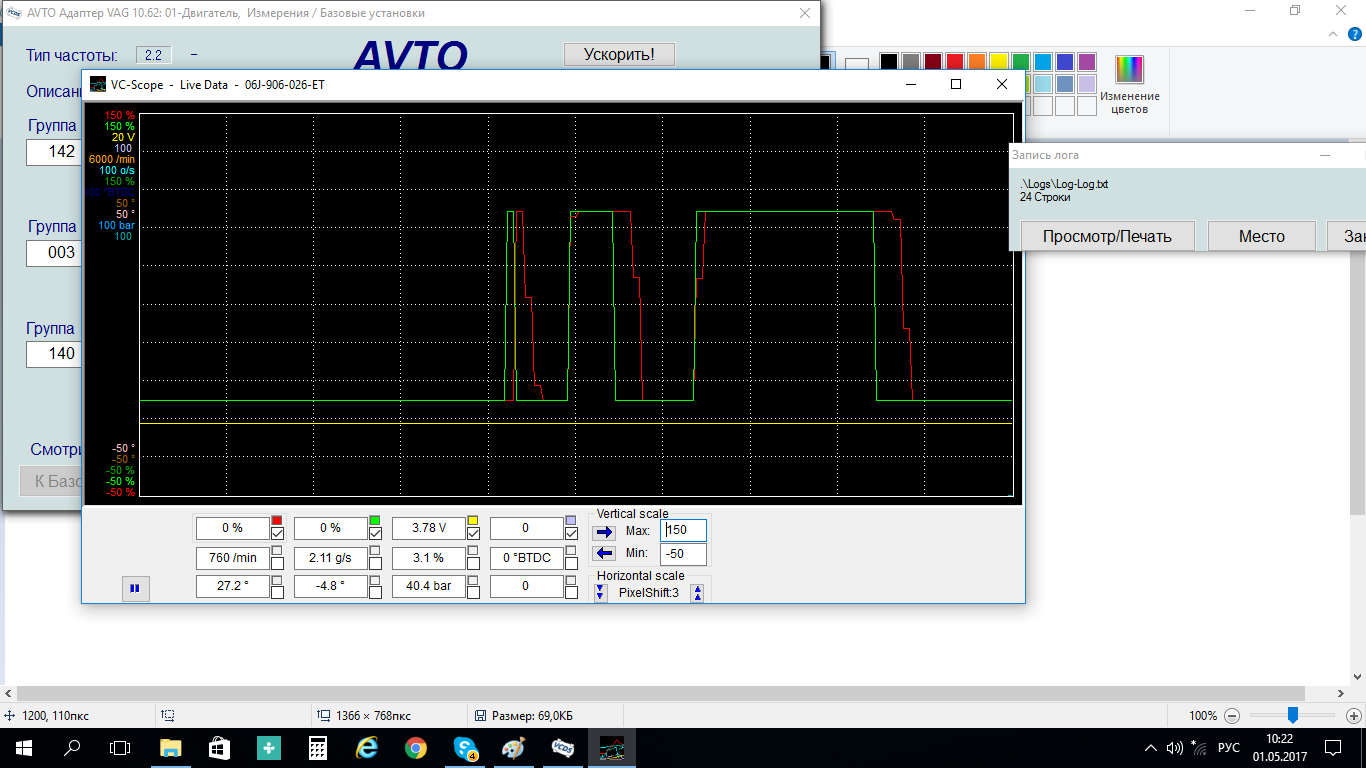1366x768 pixels.
Task: Pause the live data scope
Action: [134, 589]
